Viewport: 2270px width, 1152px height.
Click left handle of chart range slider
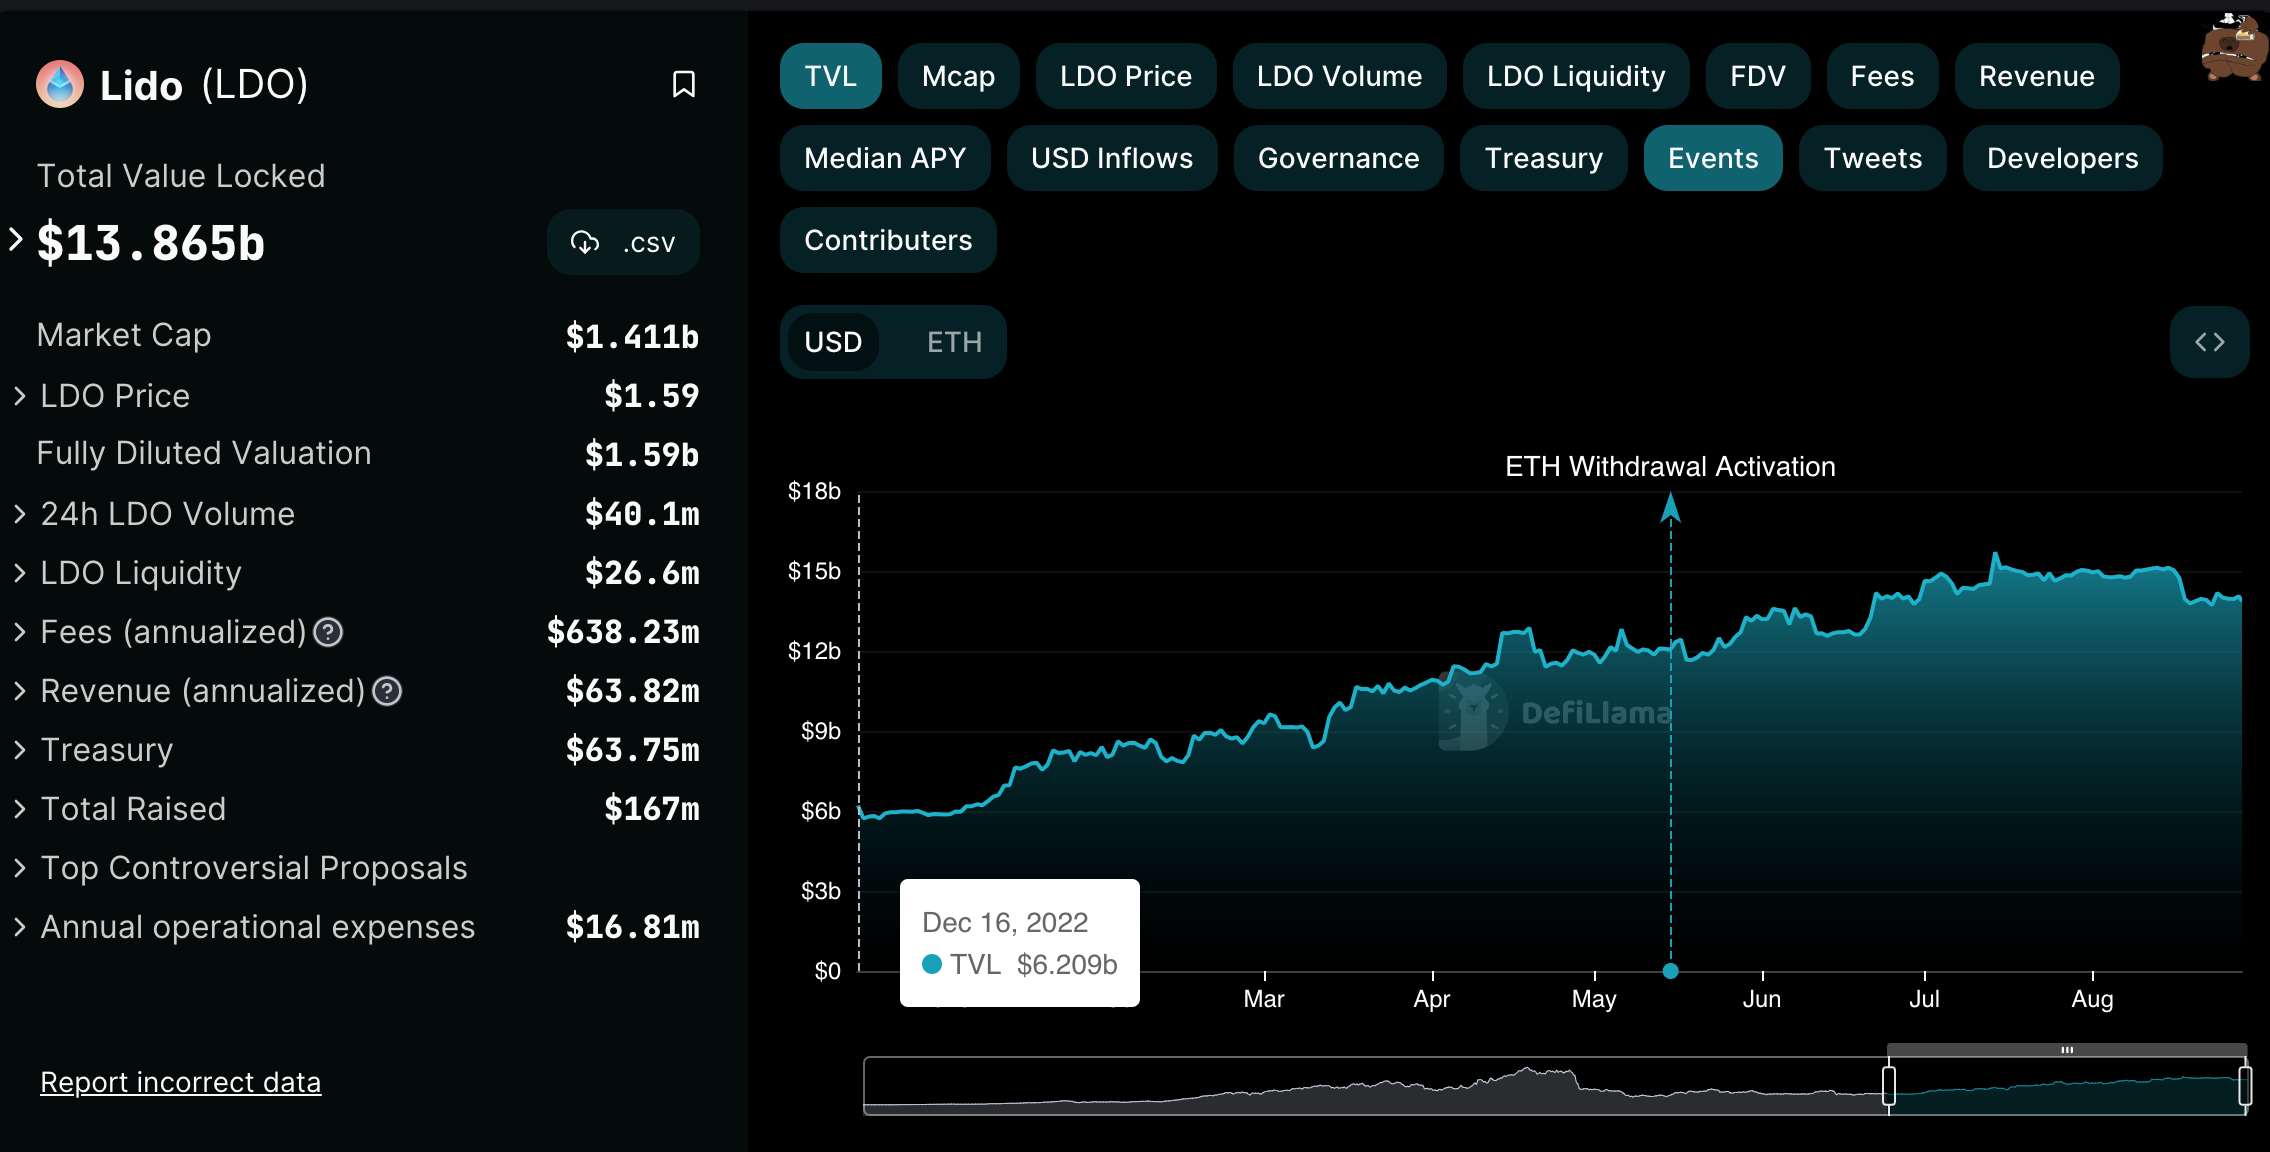pos(1888,1085)
